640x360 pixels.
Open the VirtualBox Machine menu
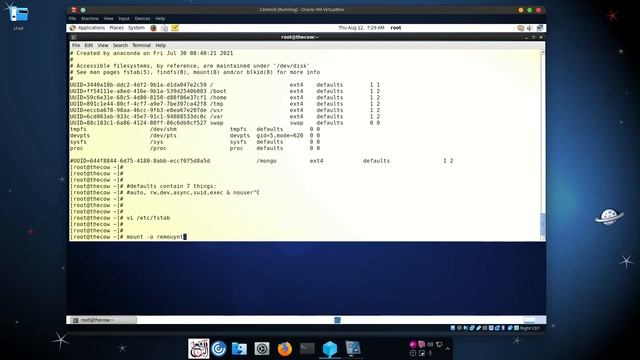click(x=90, y=18)
